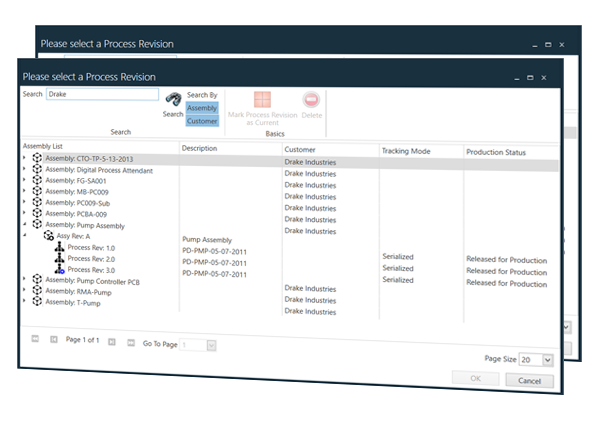Click the red Delete icon
Image resolution: width=601 pixels, height=428 pixels.
pos(311,100)
